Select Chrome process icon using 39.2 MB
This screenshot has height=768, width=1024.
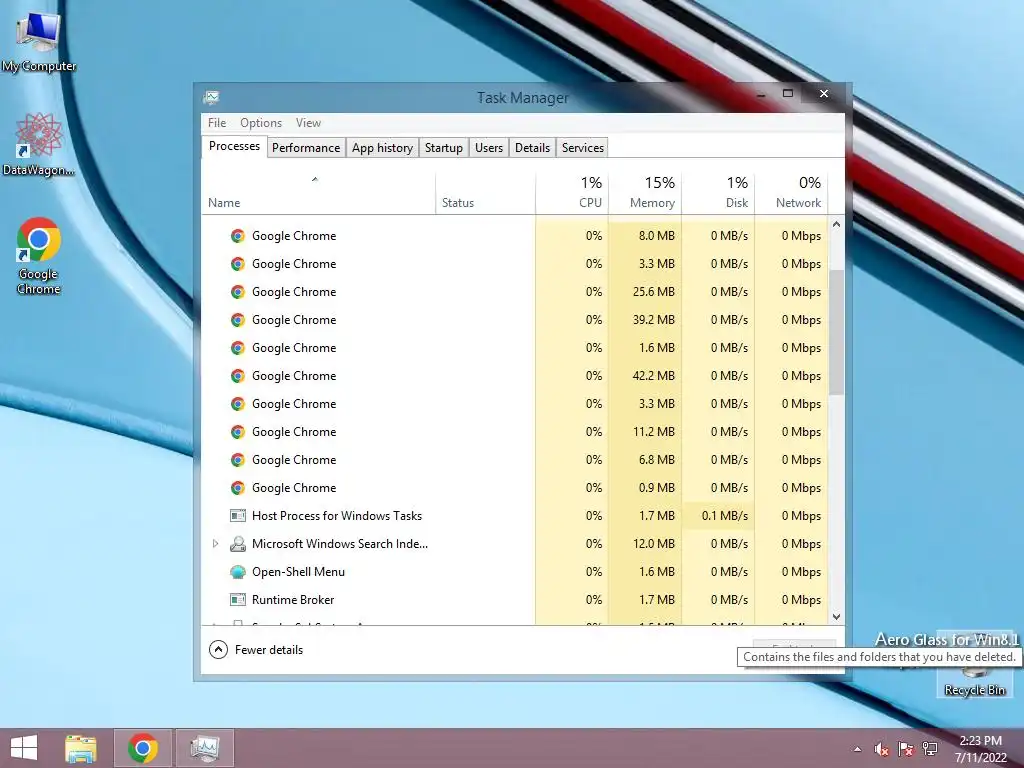238,320
